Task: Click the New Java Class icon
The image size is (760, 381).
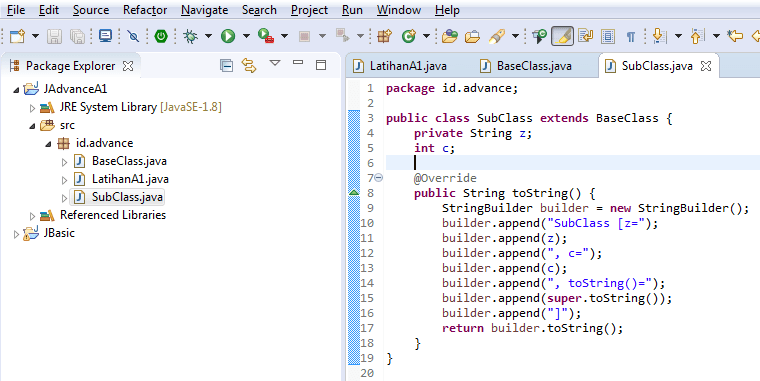Action: click(x=409, y=36)
